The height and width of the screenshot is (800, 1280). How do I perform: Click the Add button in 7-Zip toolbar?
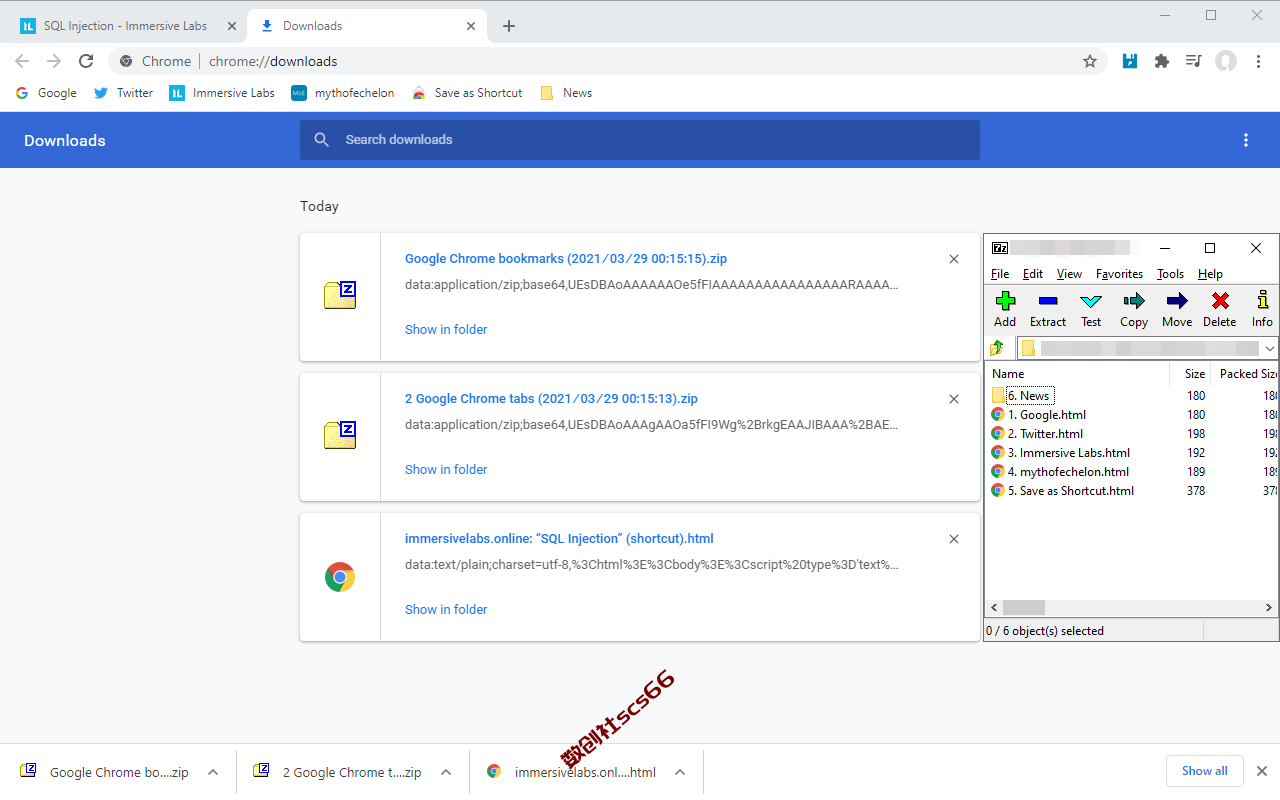pos(1005,308)
